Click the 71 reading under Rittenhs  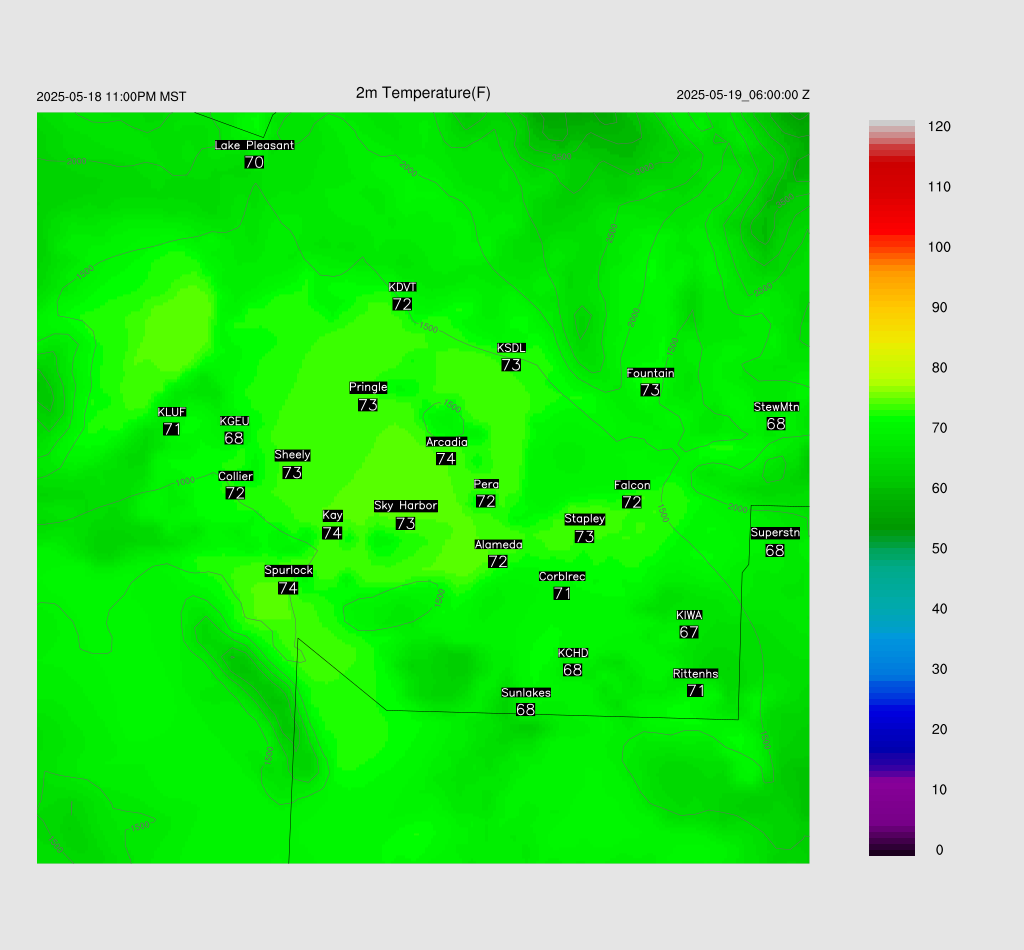696,690
